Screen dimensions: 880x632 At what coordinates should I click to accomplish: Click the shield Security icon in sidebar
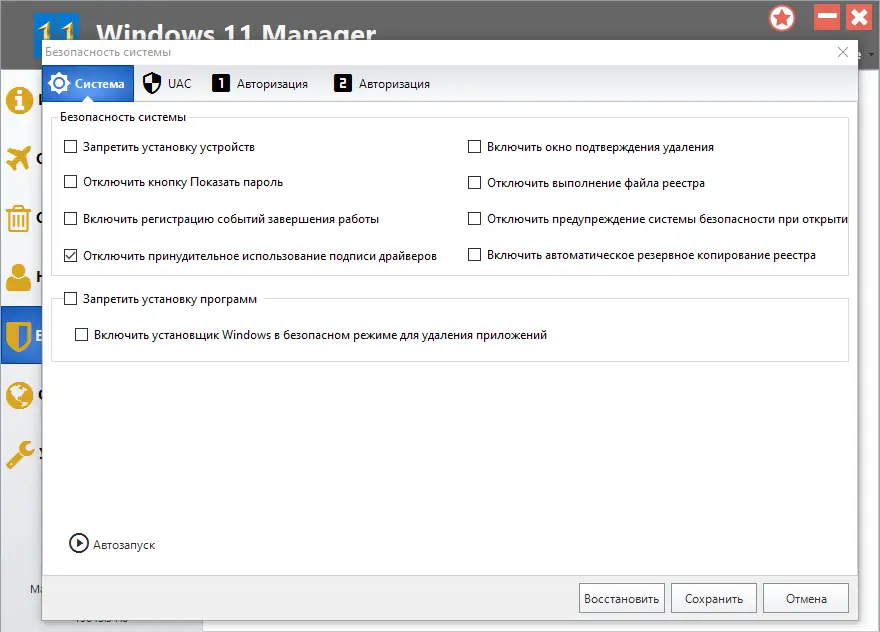20,338
